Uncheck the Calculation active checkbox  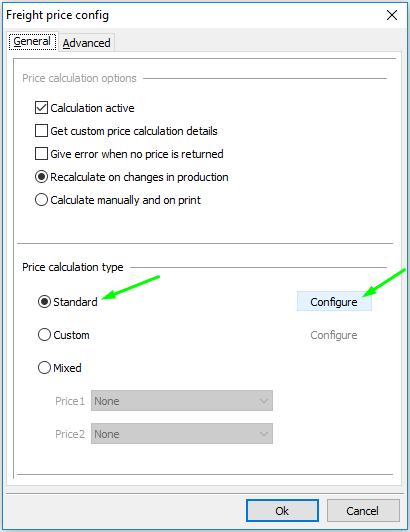[41, 108]
